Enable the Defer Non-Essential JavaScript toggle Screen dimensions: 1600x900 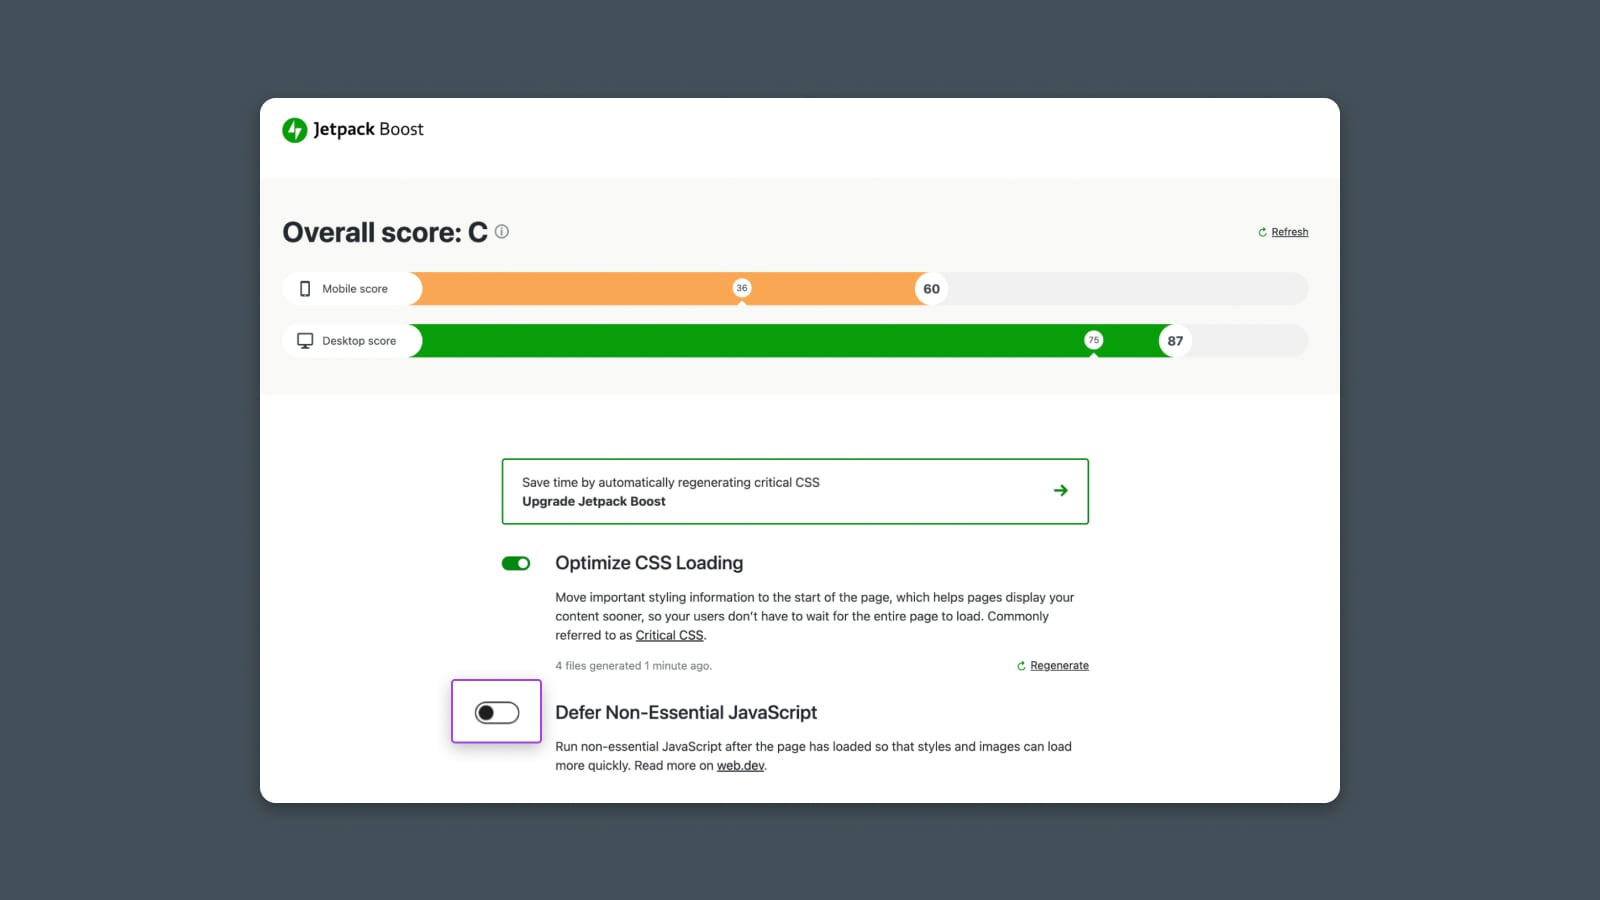[x=497, y=713]
